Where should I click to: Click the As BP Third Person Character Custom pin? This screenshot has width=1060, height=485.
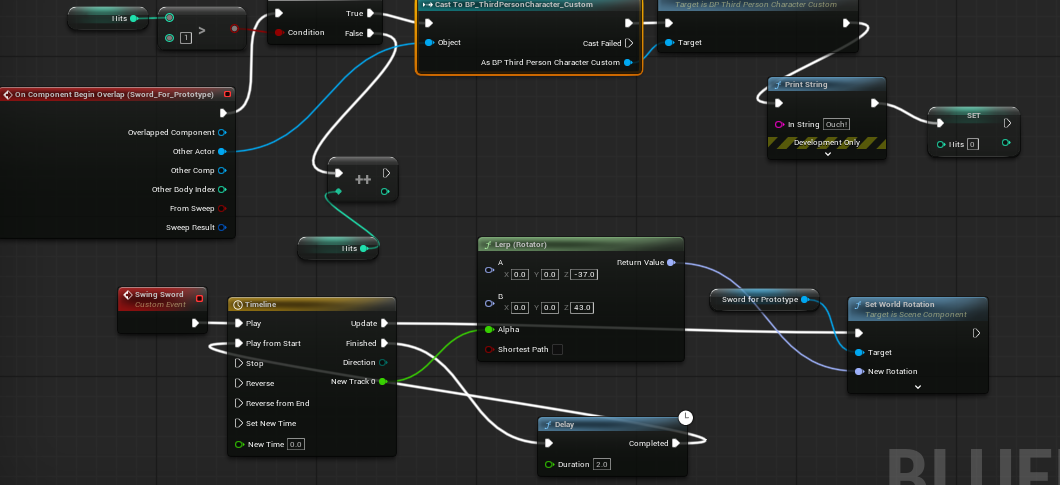click(x=628, y=62)
